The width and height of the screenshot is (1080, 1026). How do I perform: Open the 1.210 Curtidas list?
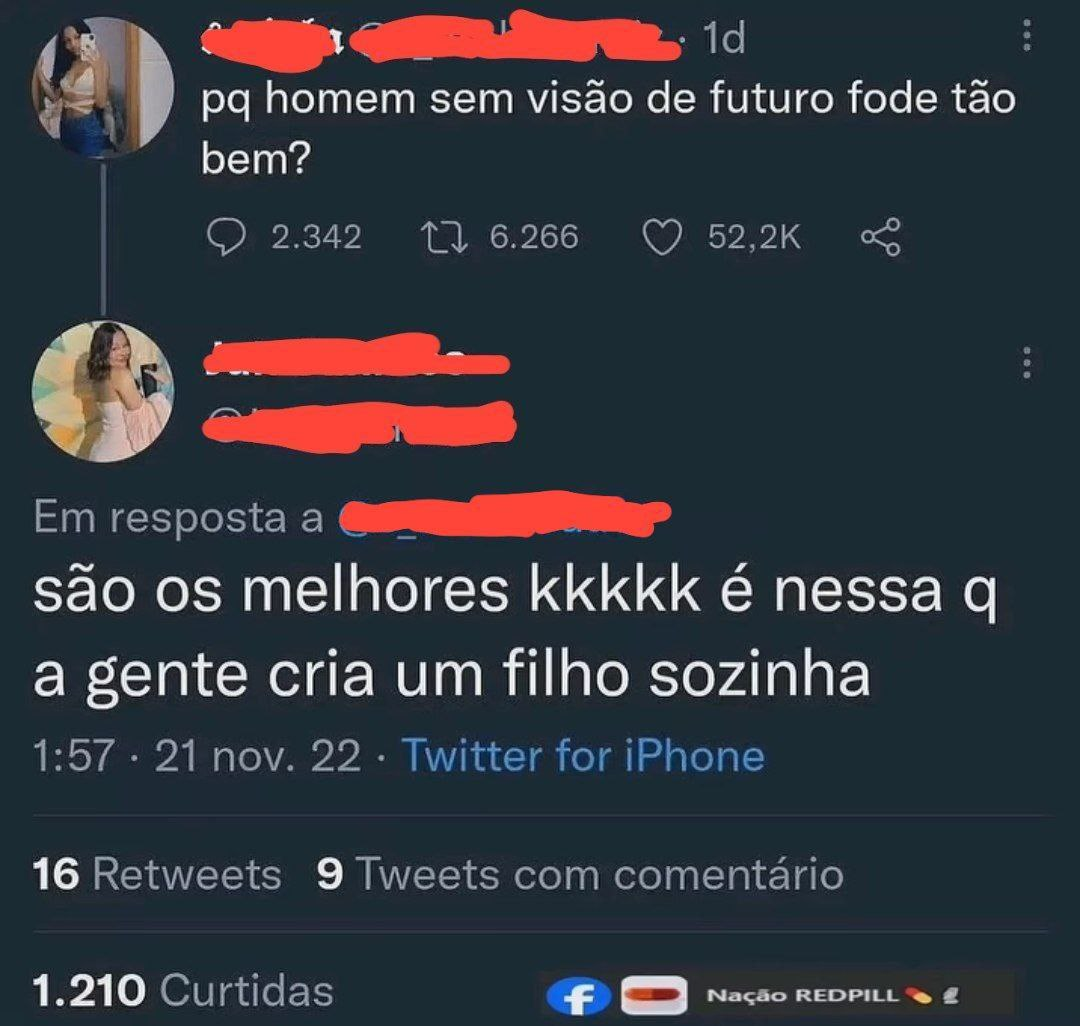coord(183,990)
